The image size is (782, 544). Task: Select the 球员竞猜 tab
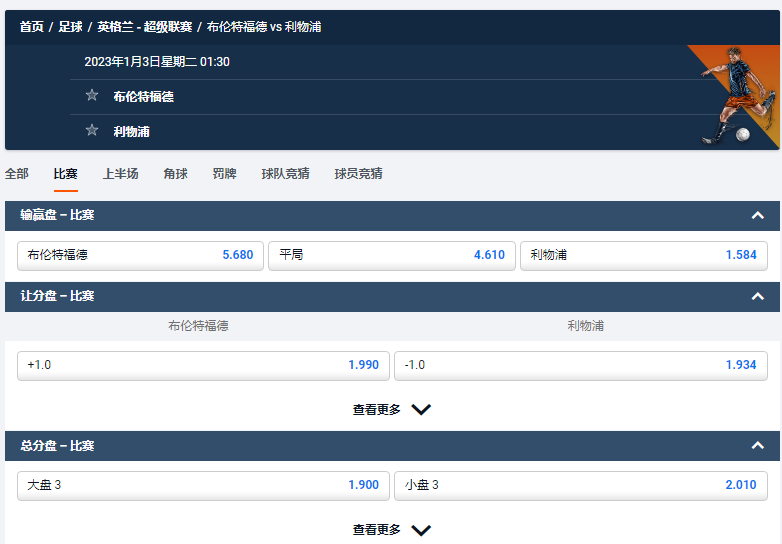[x=358, y=173]
